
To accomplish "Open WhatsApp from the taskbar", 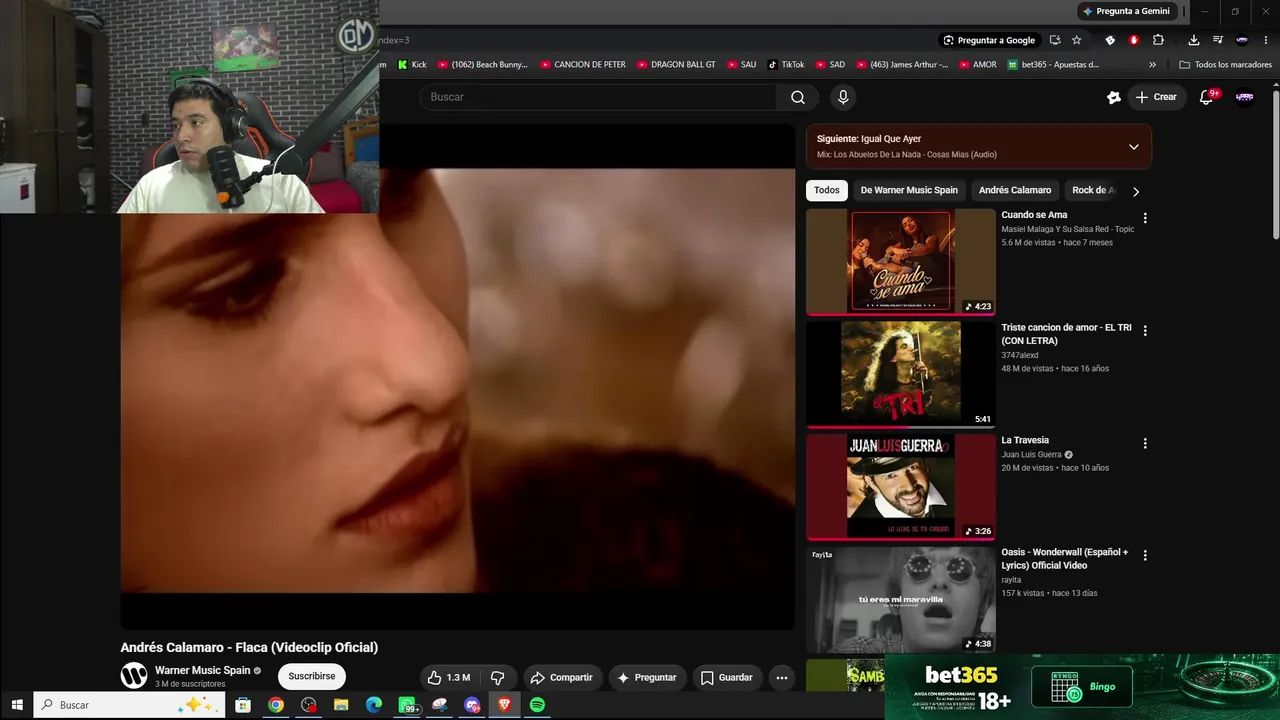I will pos(407,705).
